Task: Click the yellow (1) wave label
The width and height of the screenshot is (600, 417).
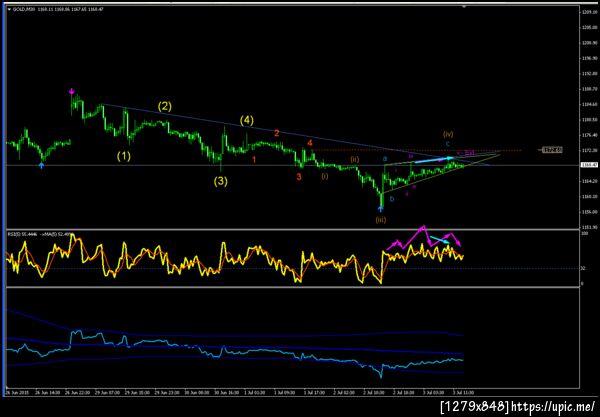Action: pos(124,156)
